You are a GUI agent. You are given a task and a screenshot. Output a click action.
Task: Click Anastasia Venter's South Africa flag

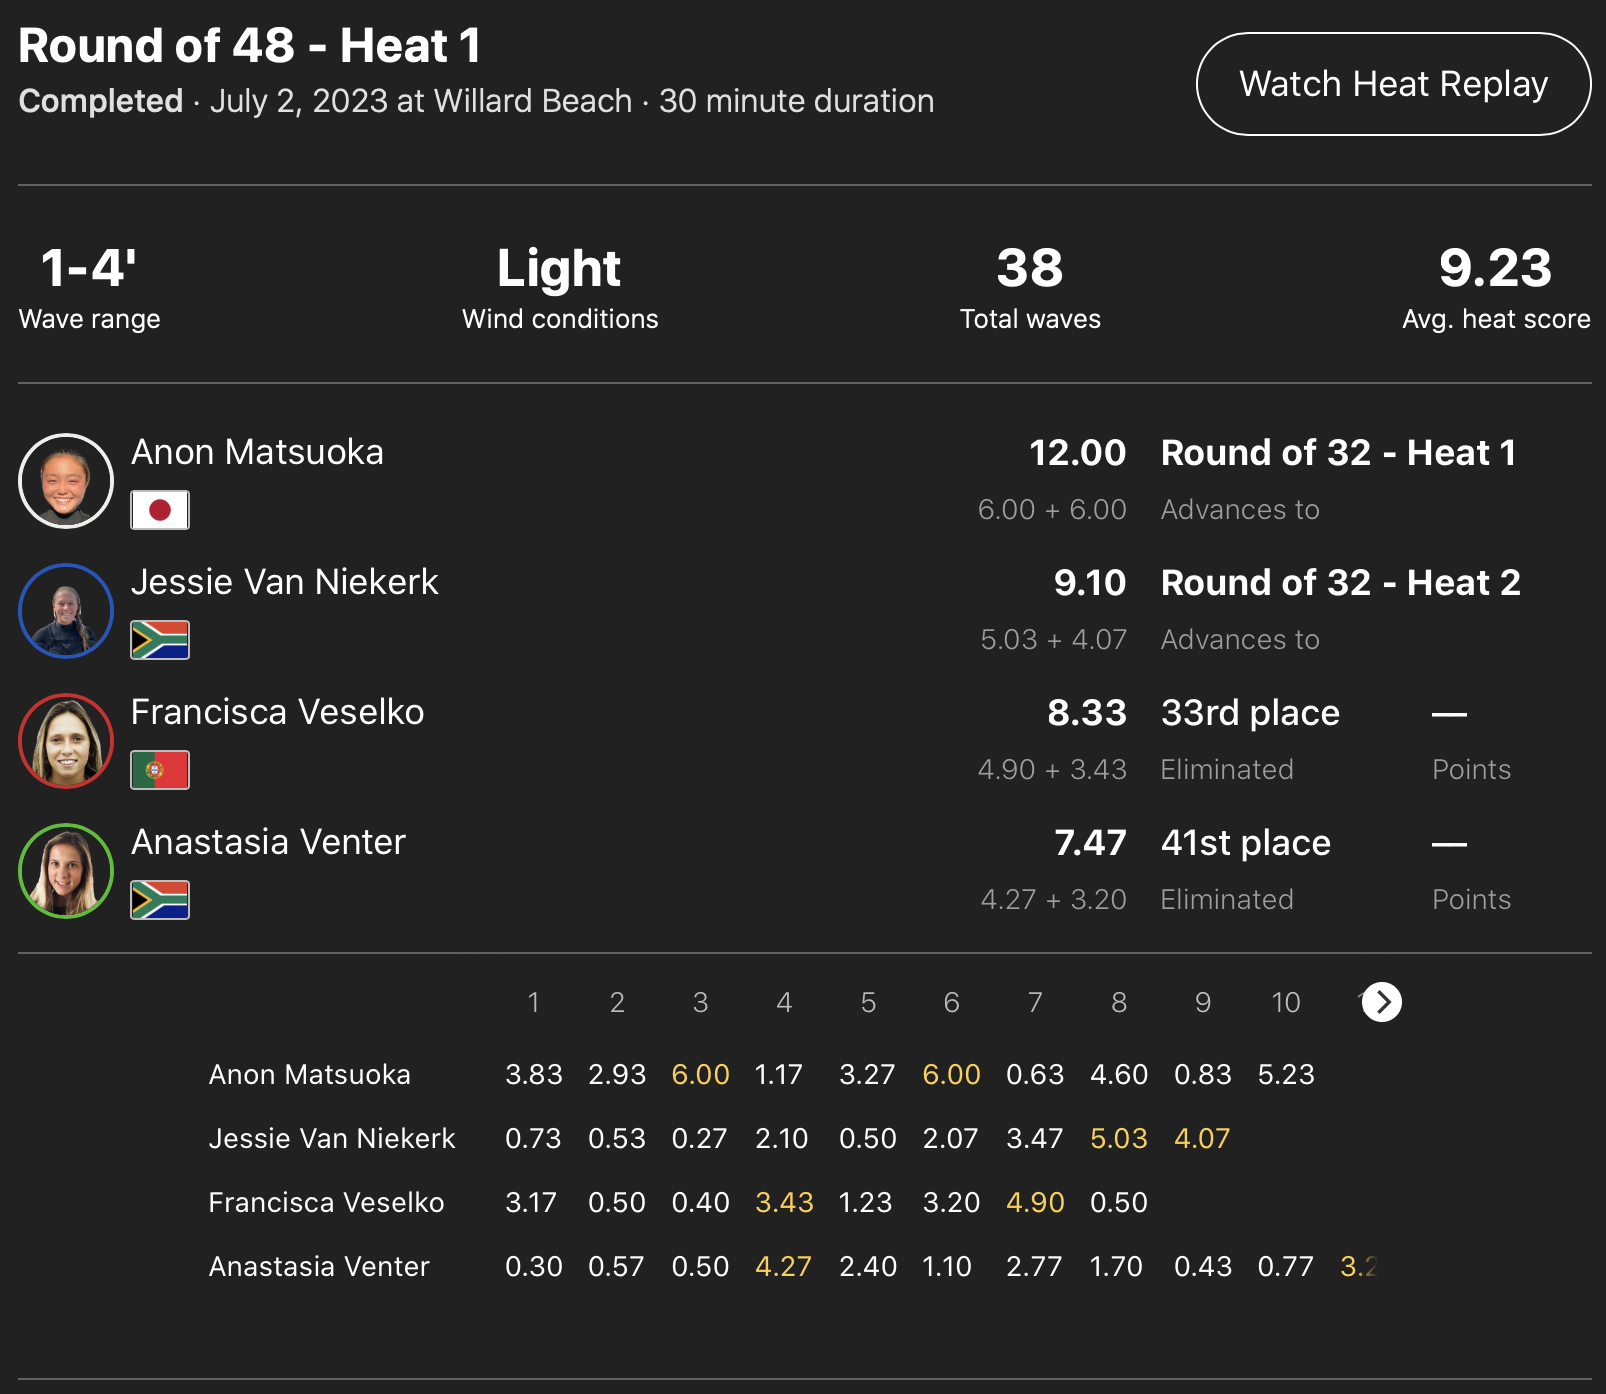160,900
